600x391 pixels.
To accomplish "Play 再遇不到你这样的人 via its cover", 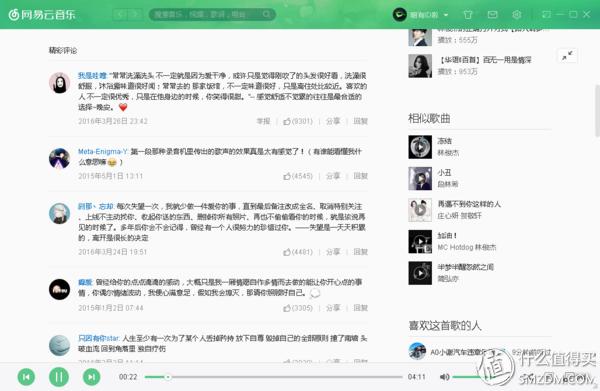I will click(x=420, y=210).
